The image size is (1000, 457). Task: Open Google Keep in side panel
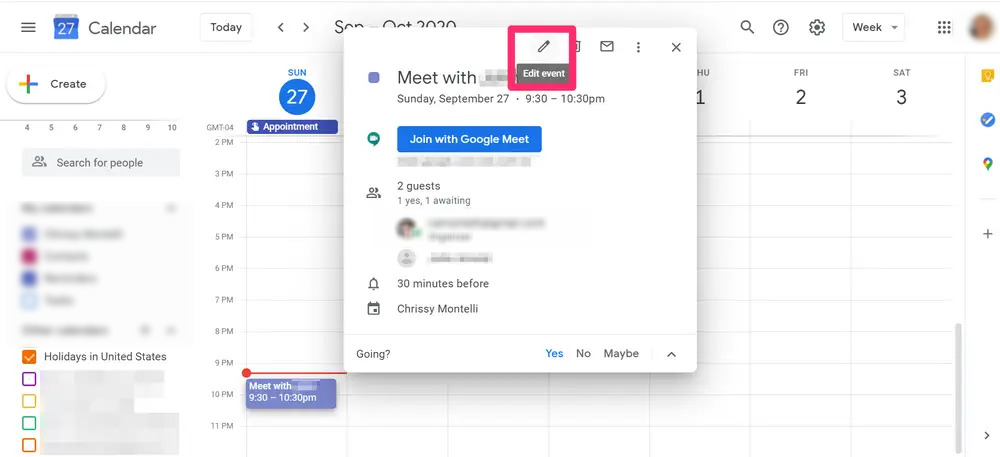pyautogui.click(x=987, y=75)
